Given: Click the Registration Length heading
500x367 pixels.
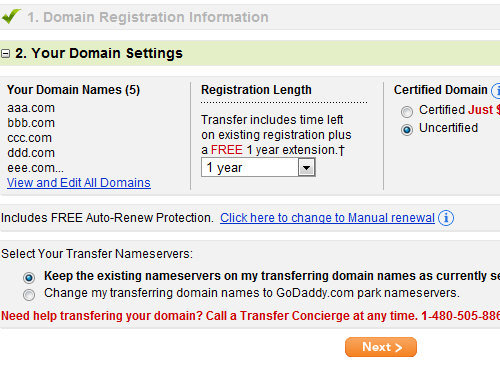Looking at the screenshot, I should point(256,90).
